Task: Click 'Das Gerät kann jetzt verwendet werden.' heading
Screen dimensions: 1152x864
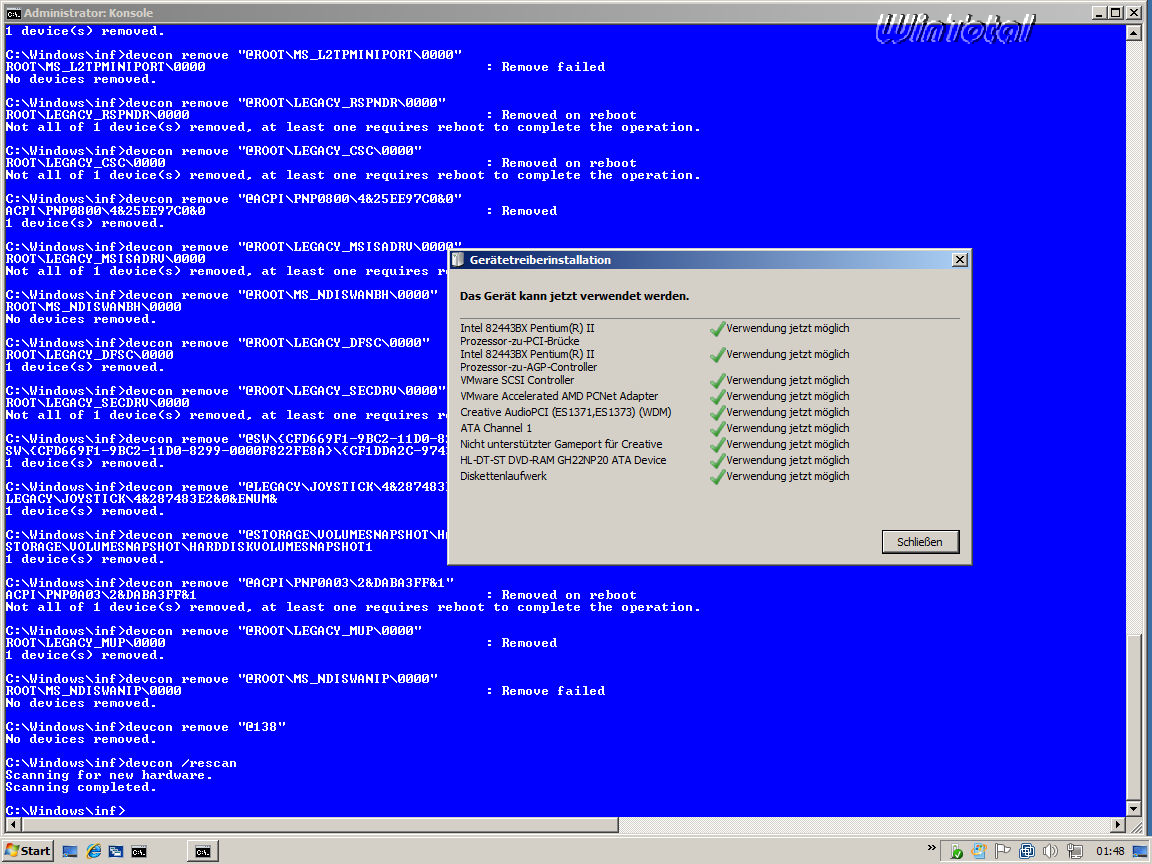Action: 575,296
